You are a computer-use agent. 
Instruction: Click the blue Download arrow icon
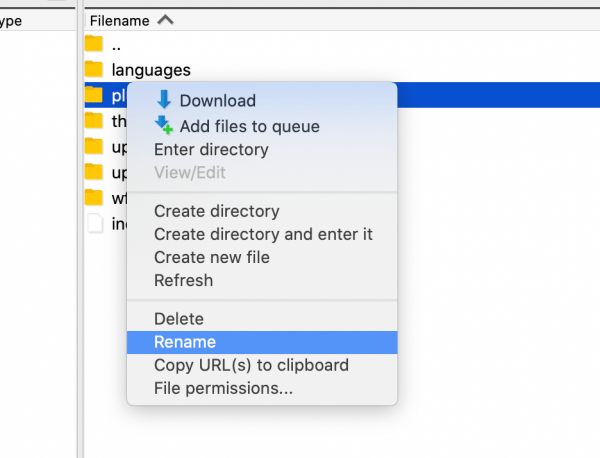point(164,99)
